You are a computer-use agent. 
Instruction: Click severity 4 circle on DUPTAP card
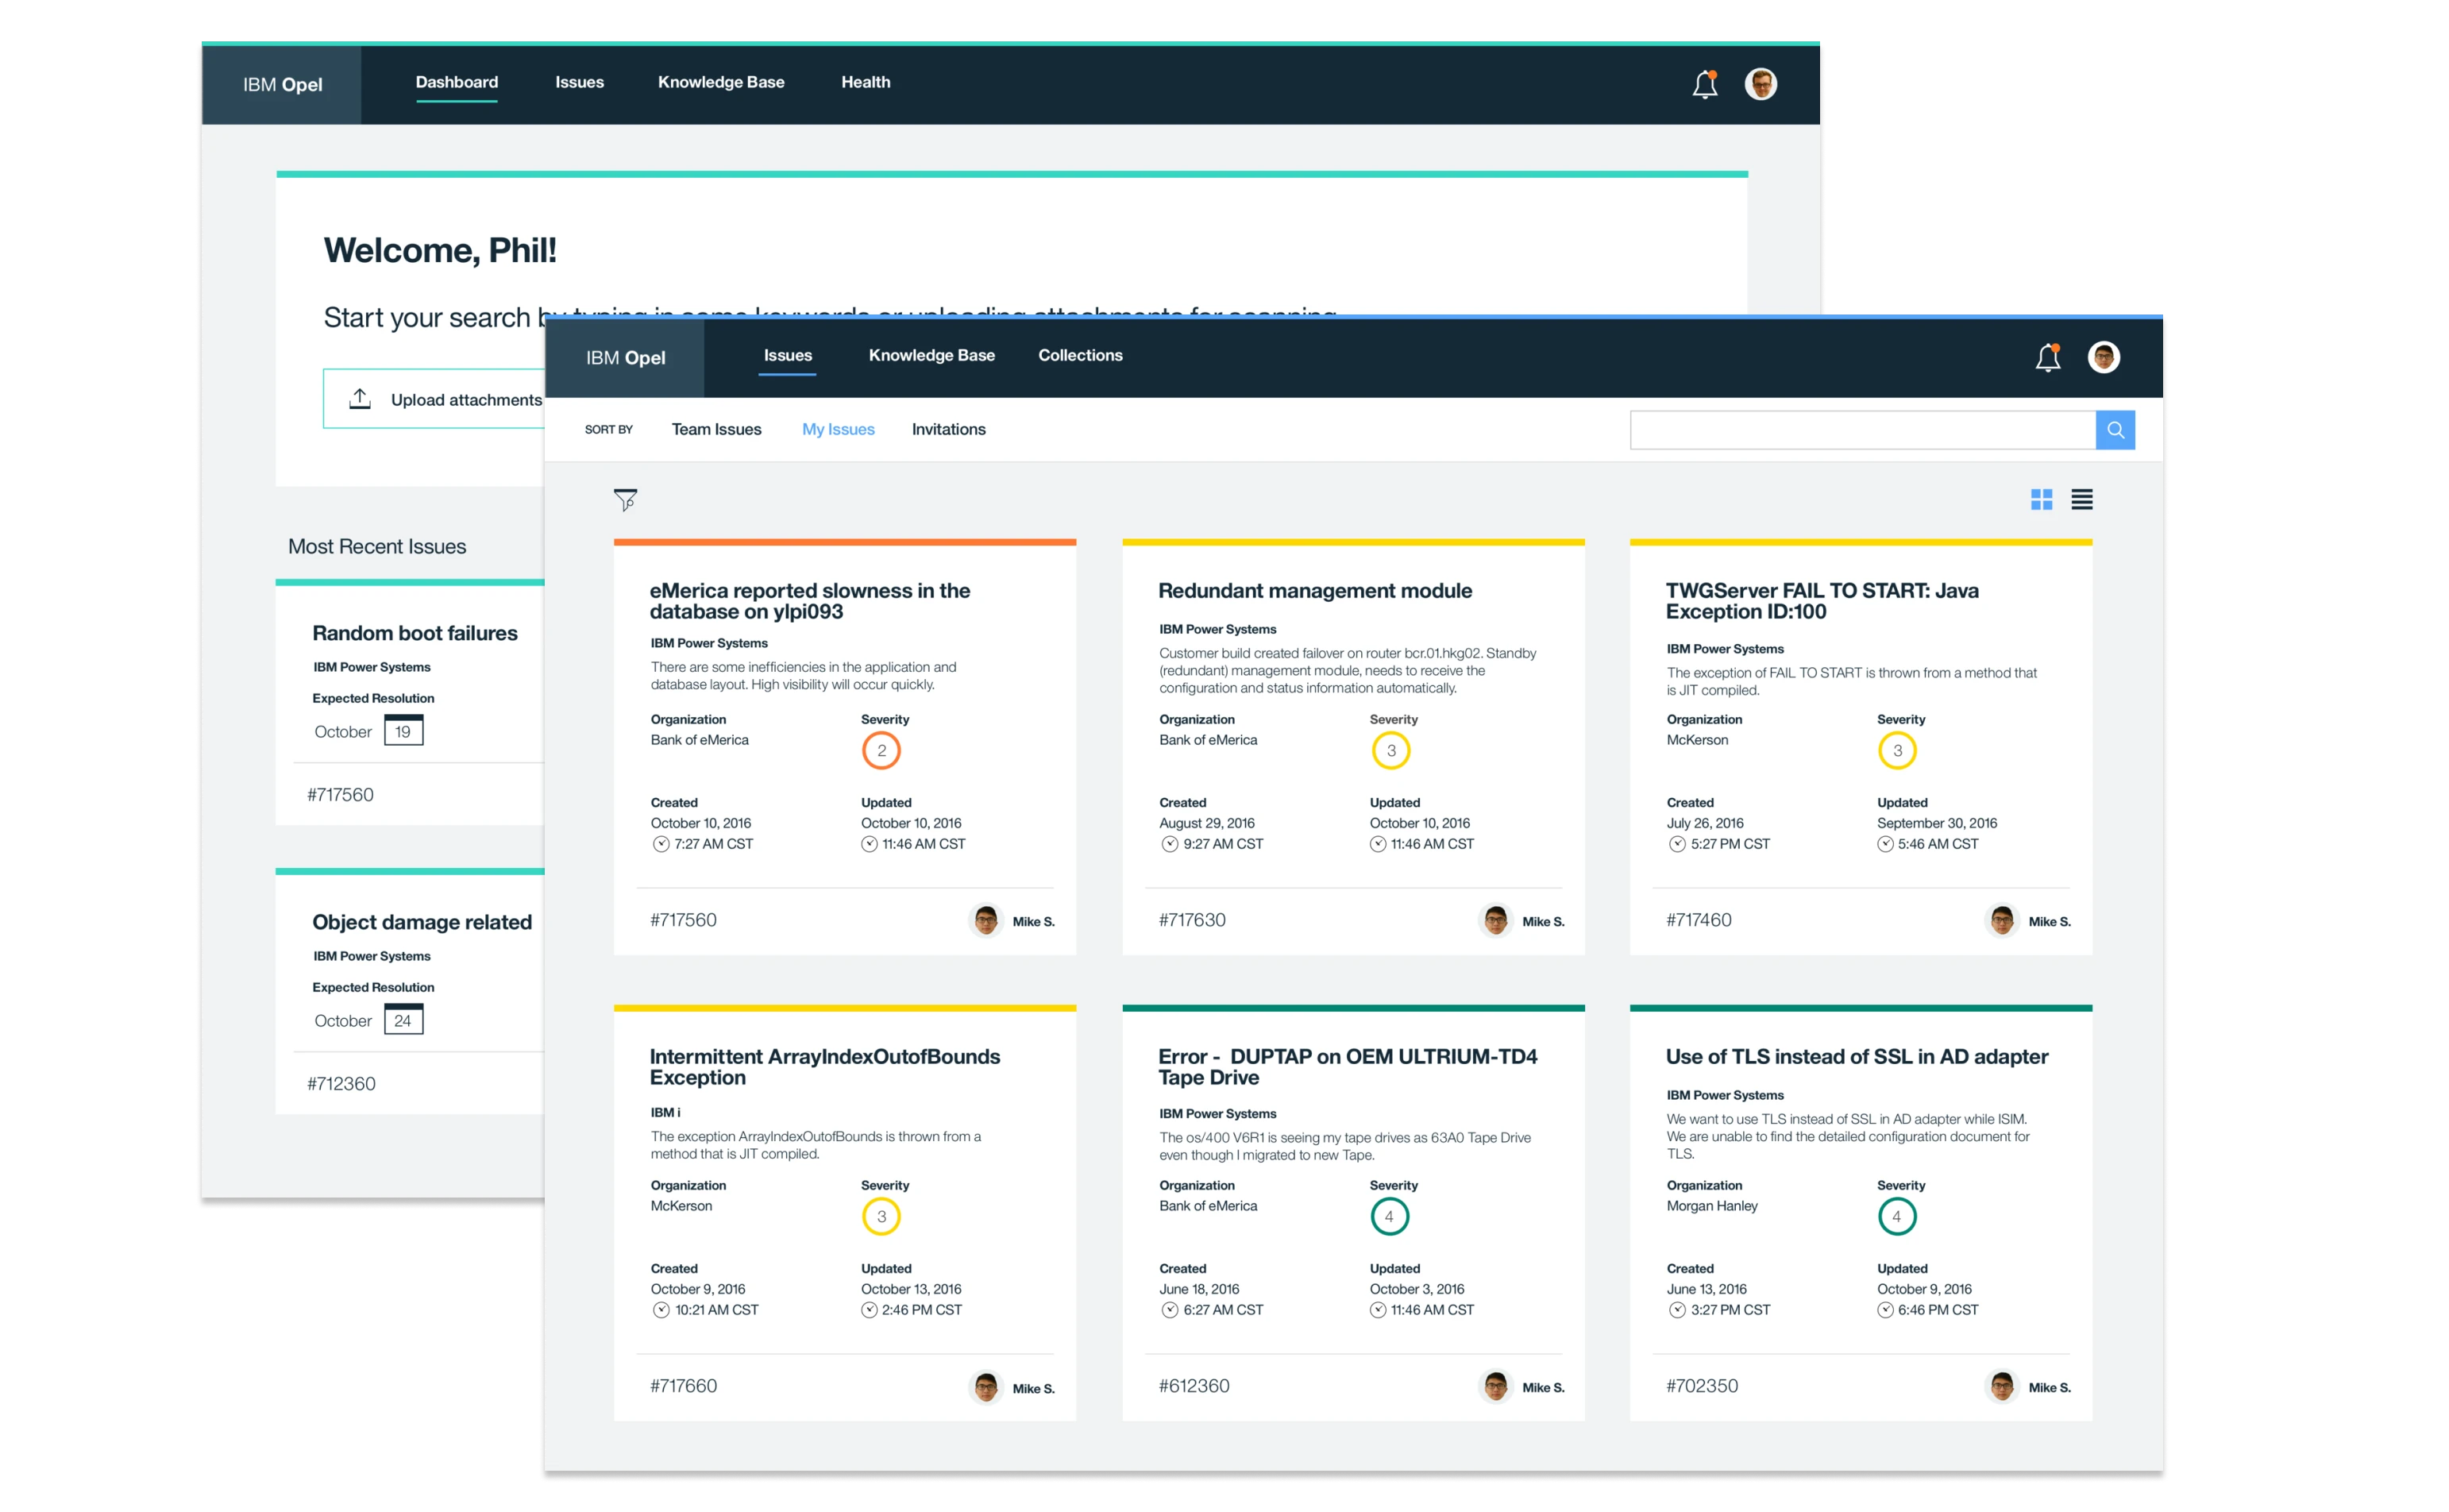pos(1389,1216)
